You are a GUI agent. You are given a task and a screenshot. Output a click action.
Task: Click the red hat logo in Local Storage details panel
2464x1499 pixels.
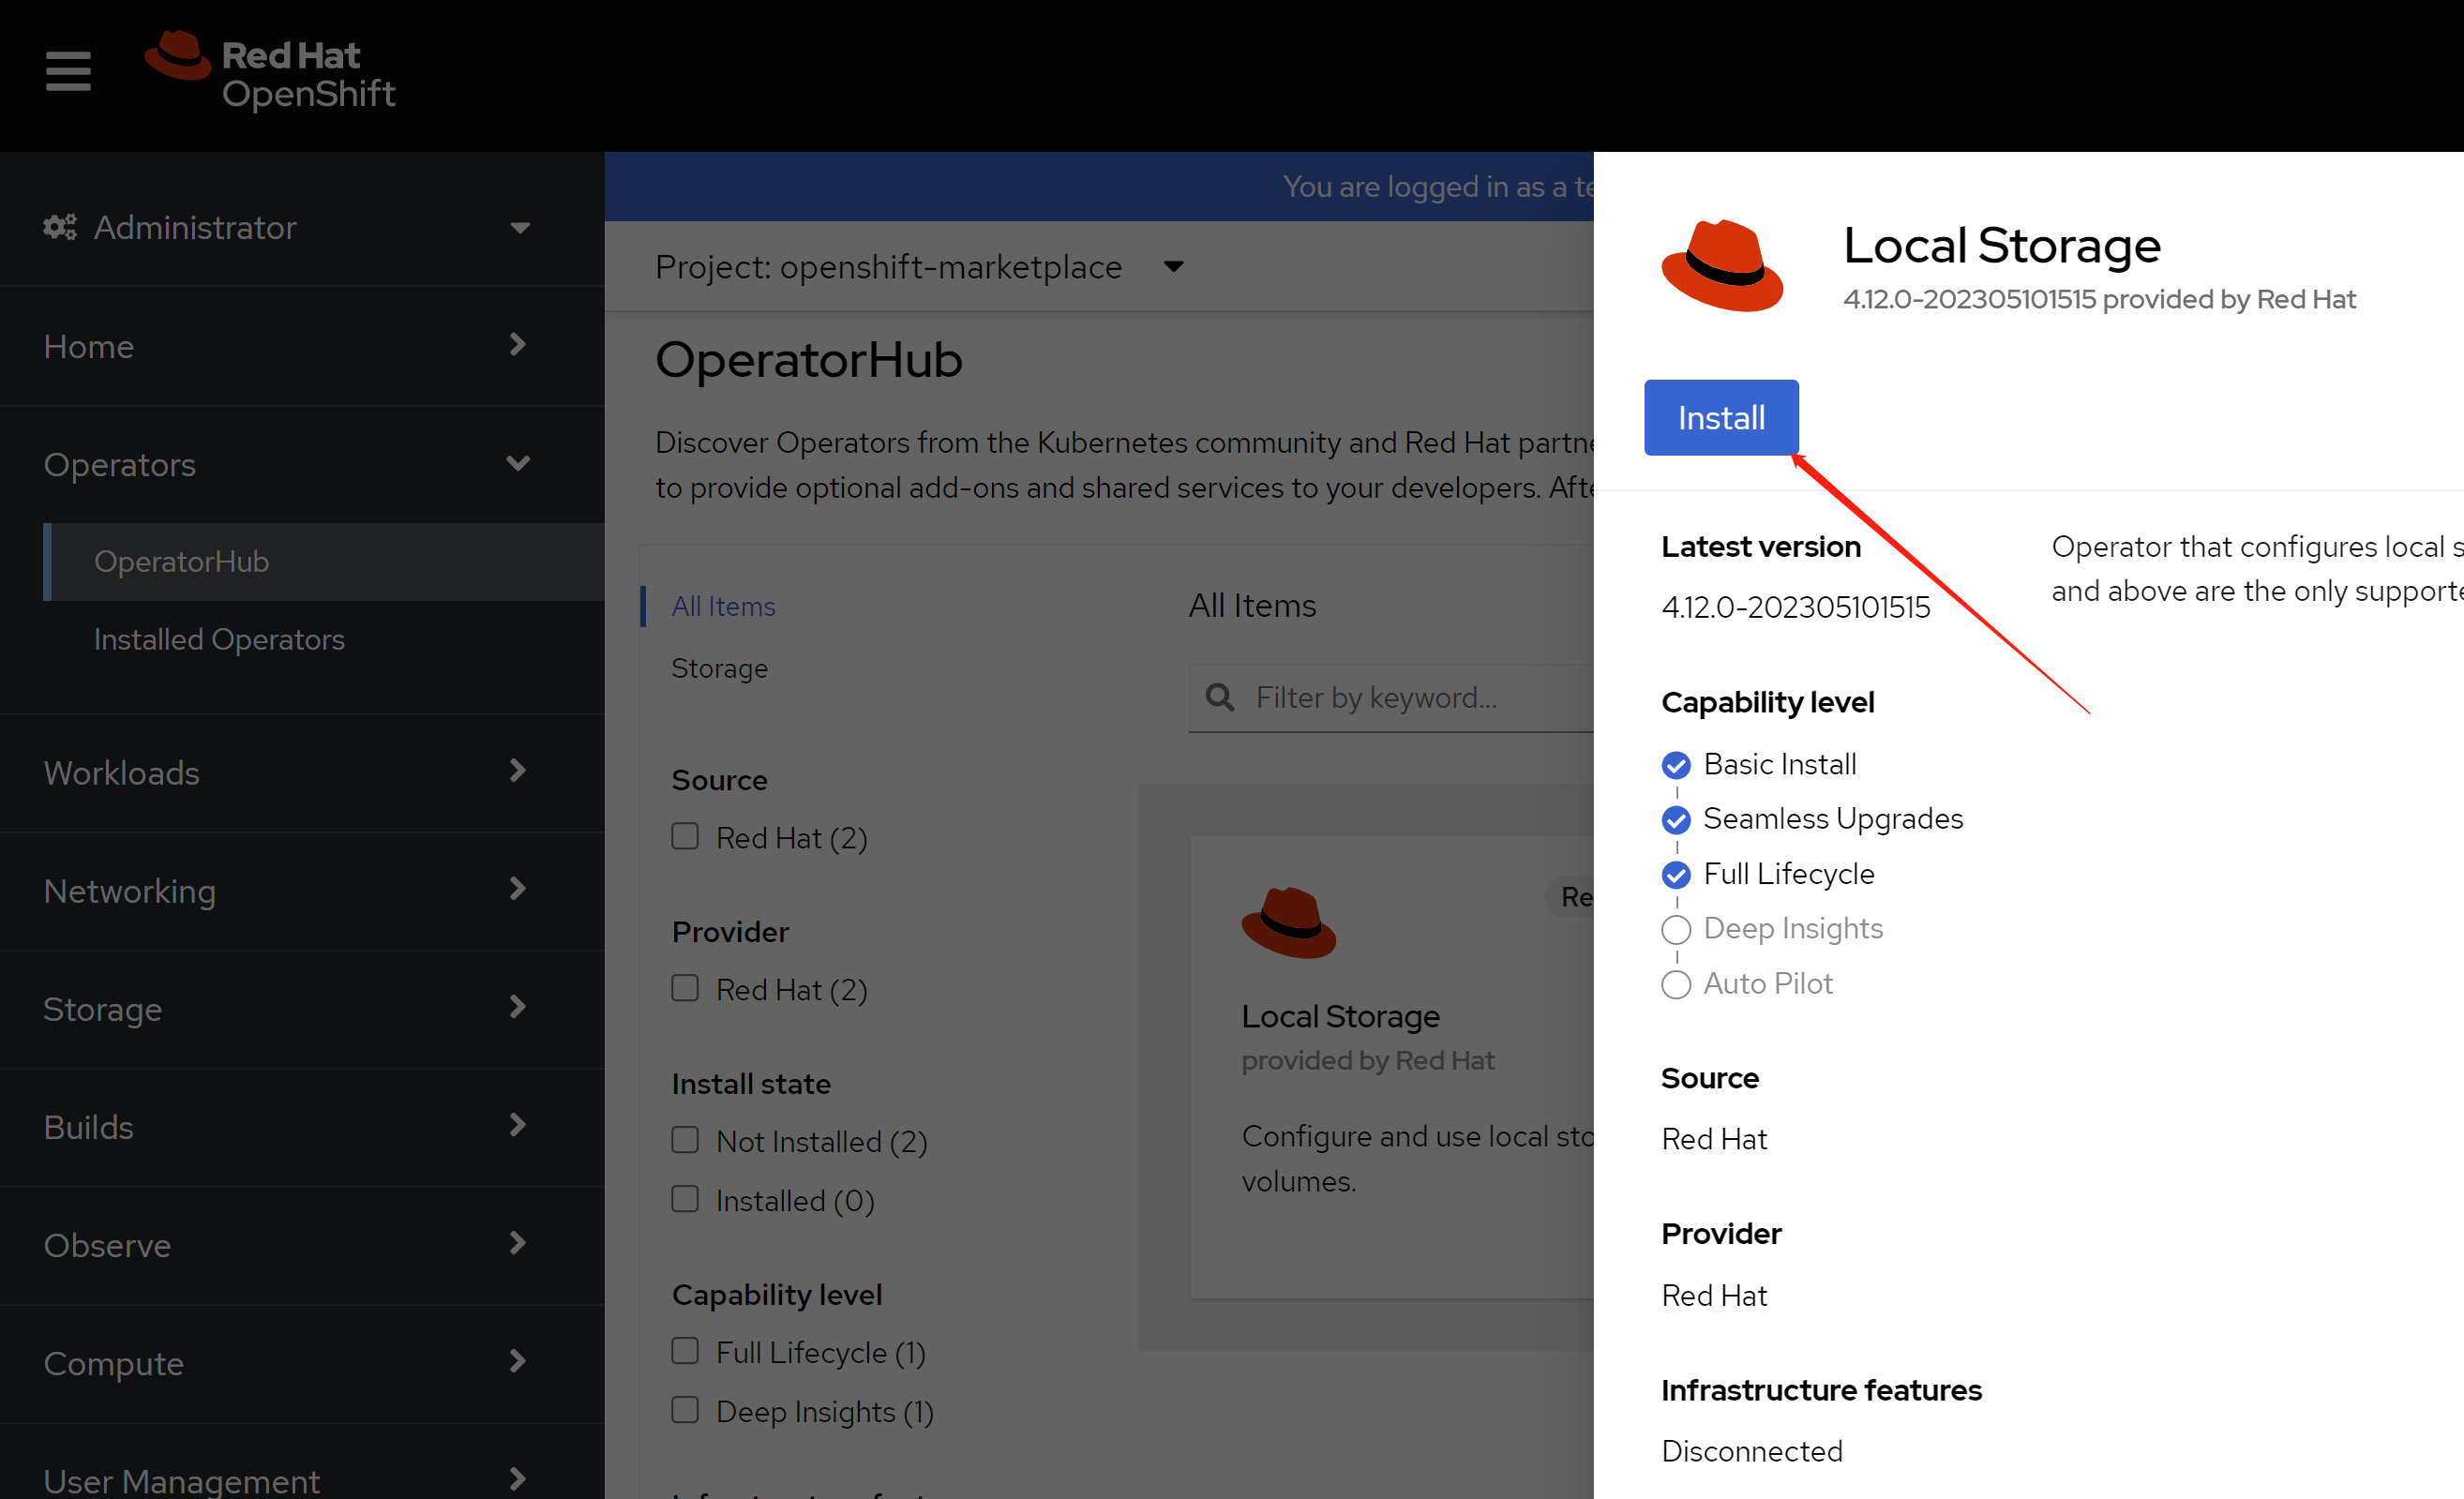point(1721,266)
